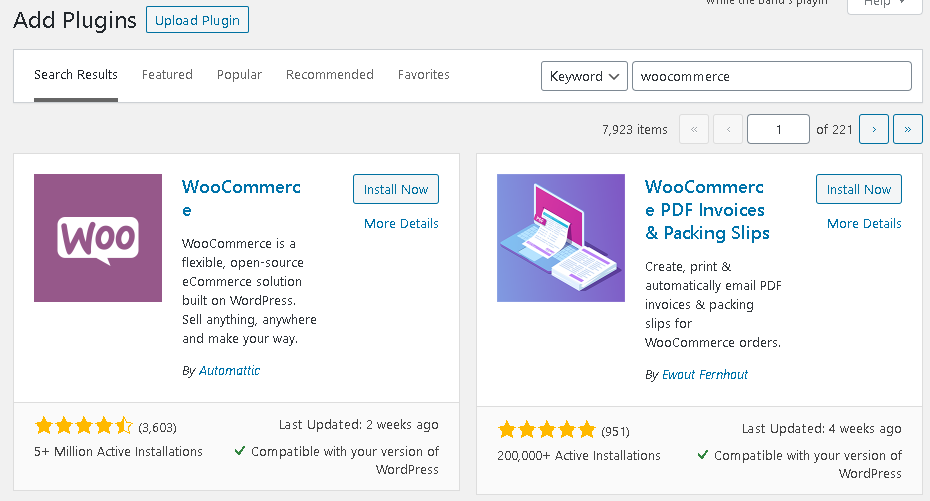Open the Keyword search type dropdown

click(x=584, y=76)
